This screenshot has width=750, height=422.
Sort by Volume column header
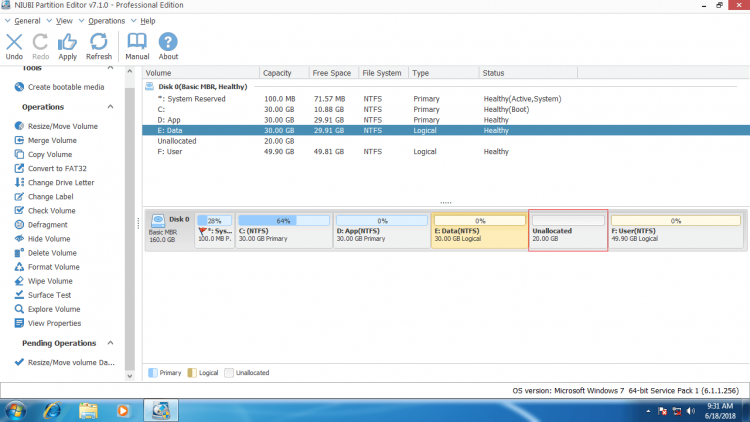[201, 73]
